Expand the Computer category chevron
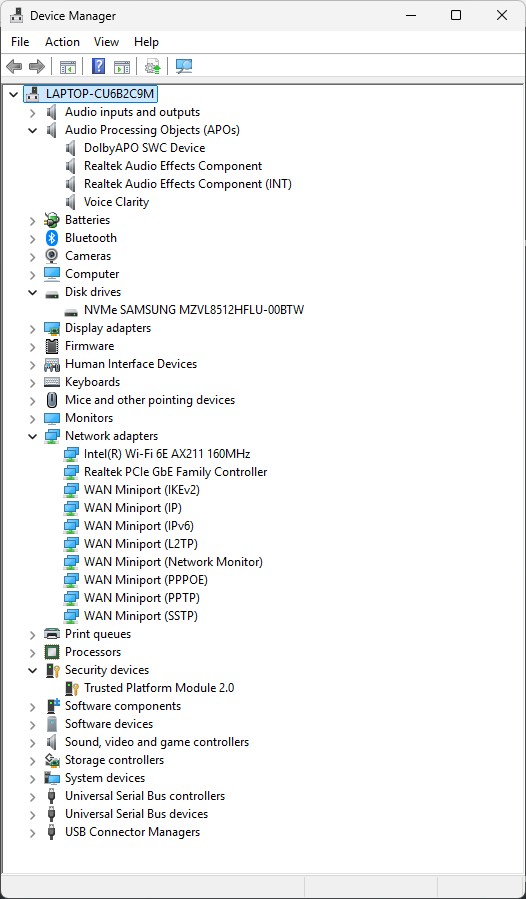Viewport: 526px width, 899px height. [33, 274]
